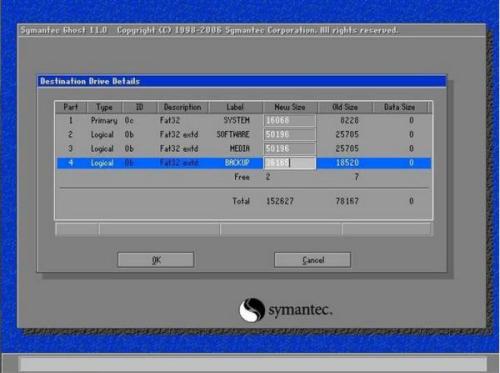Screen dimensions: 500x373
Task: Click part number 4 in highlighted row
Action: [x=70, y=163]
